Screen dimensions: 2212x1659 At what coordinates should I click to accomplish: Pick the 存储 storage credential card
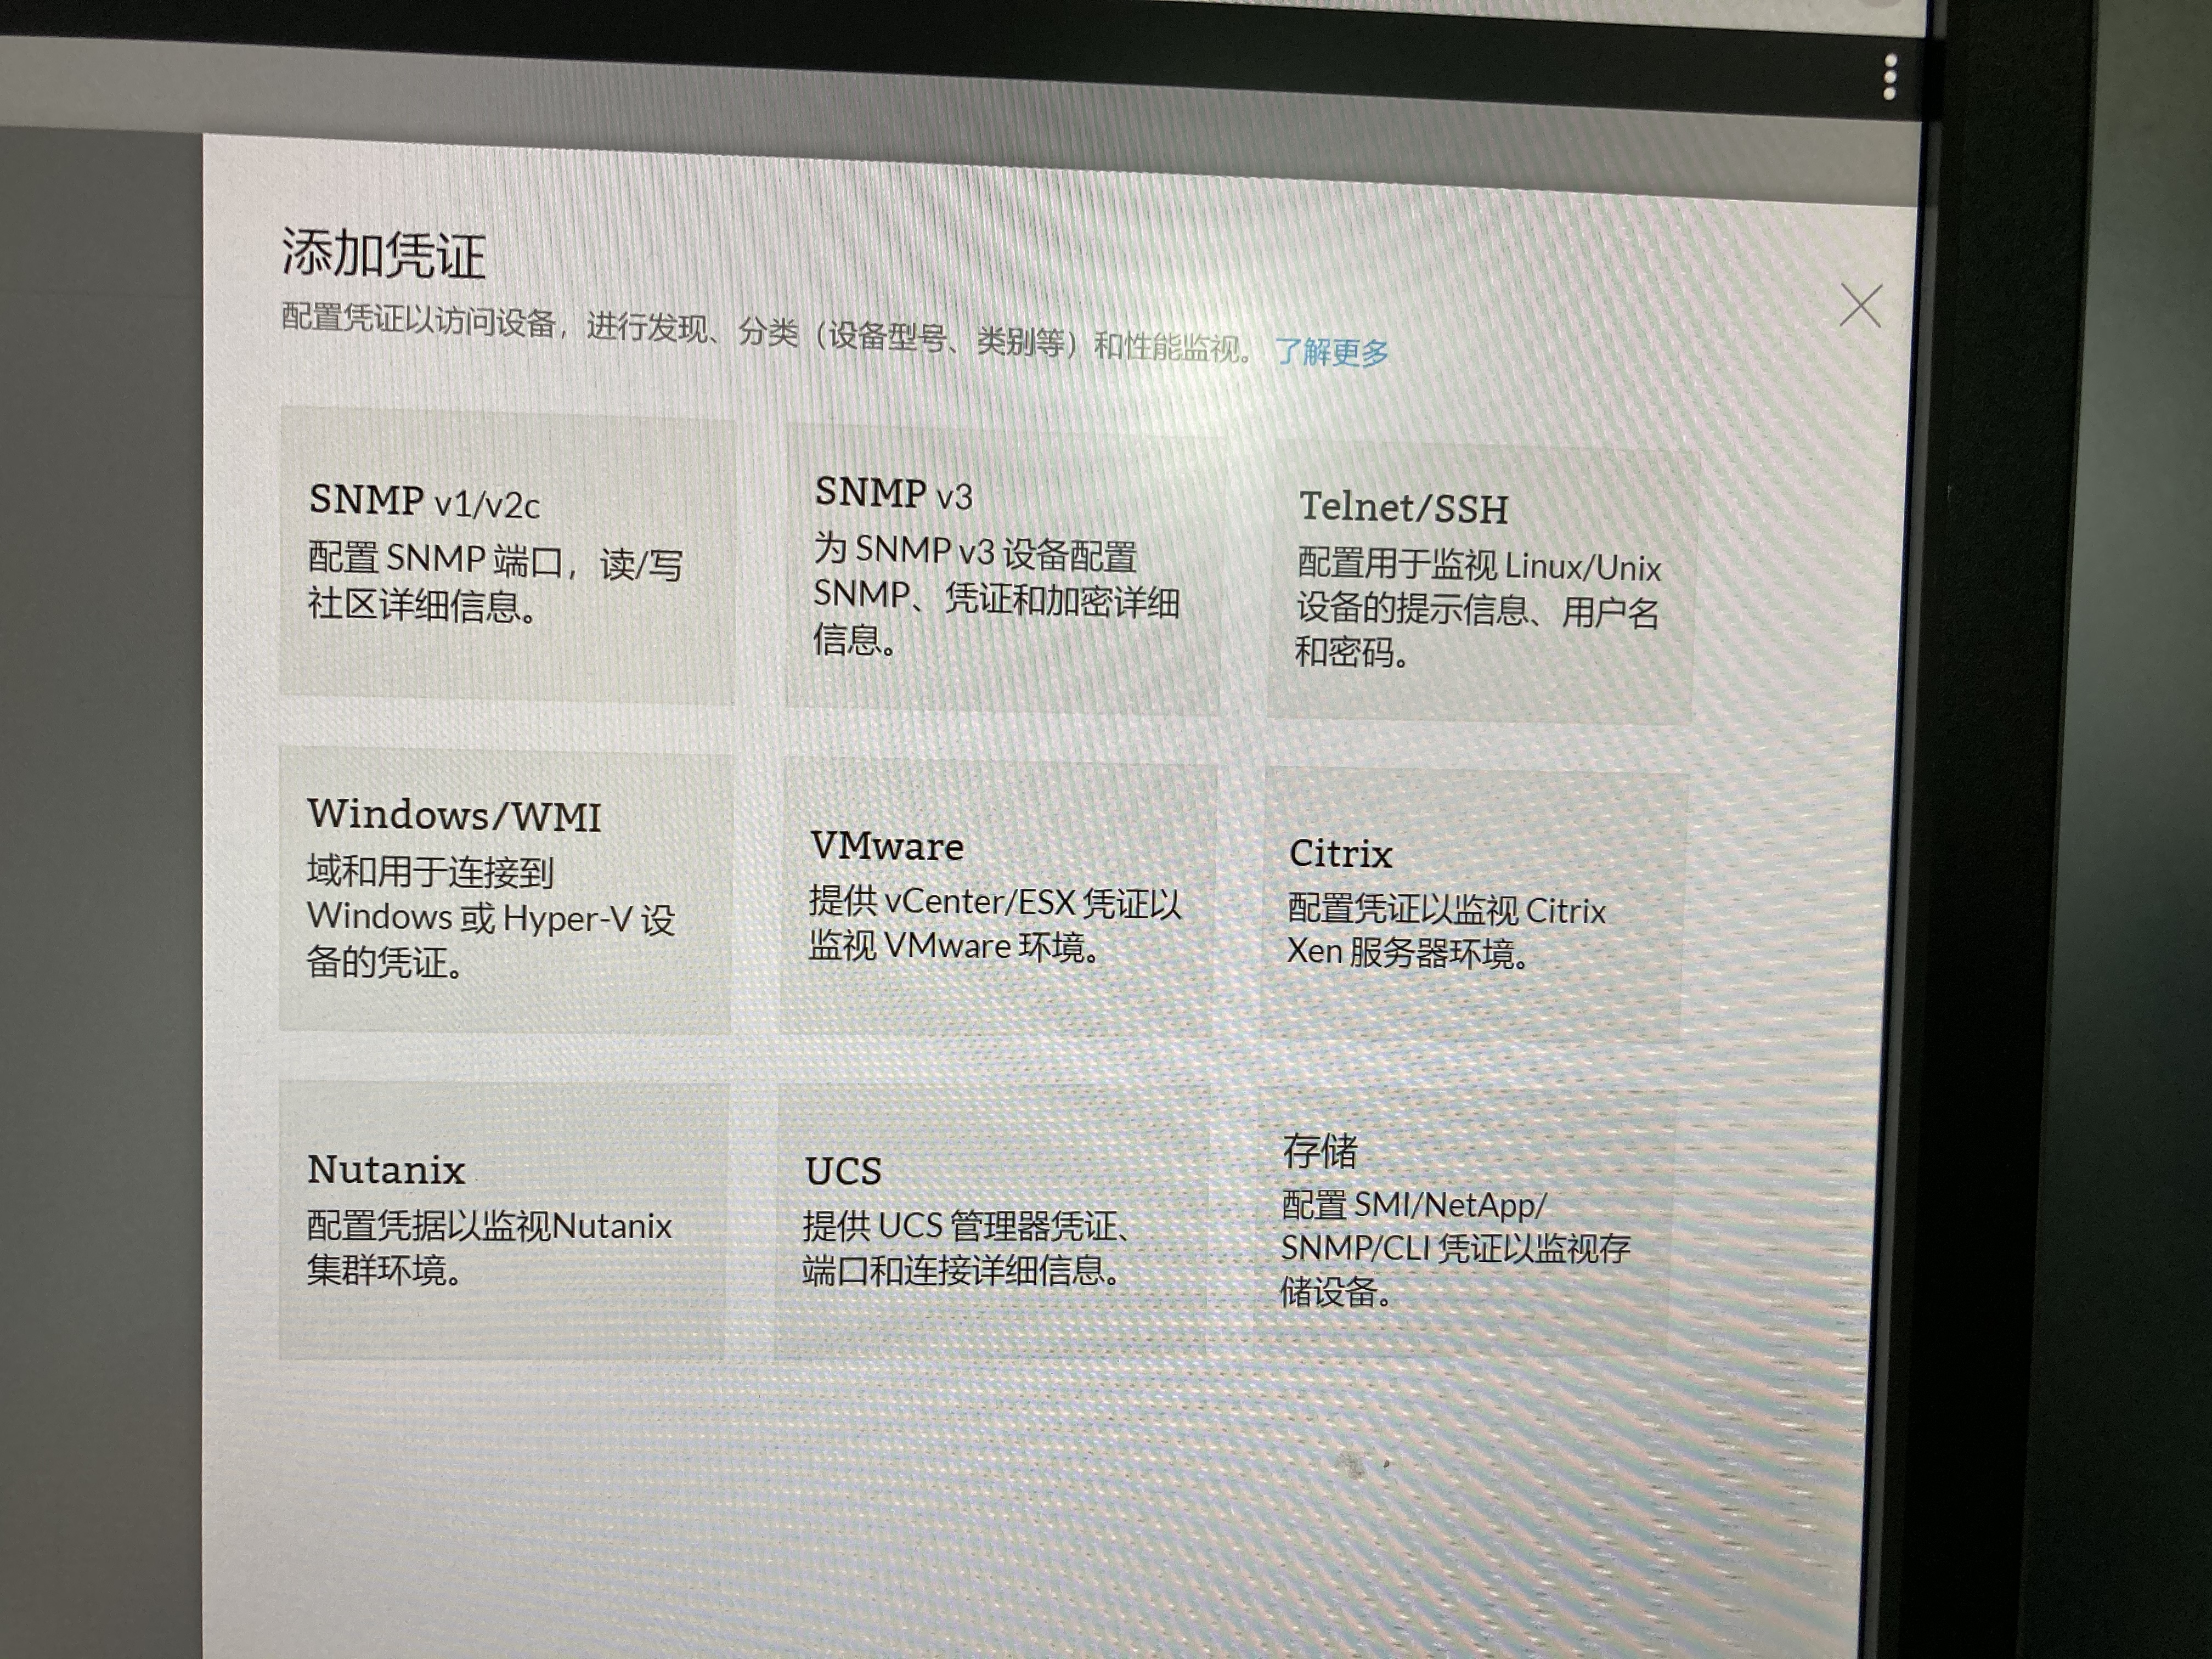[1320, 1151]
